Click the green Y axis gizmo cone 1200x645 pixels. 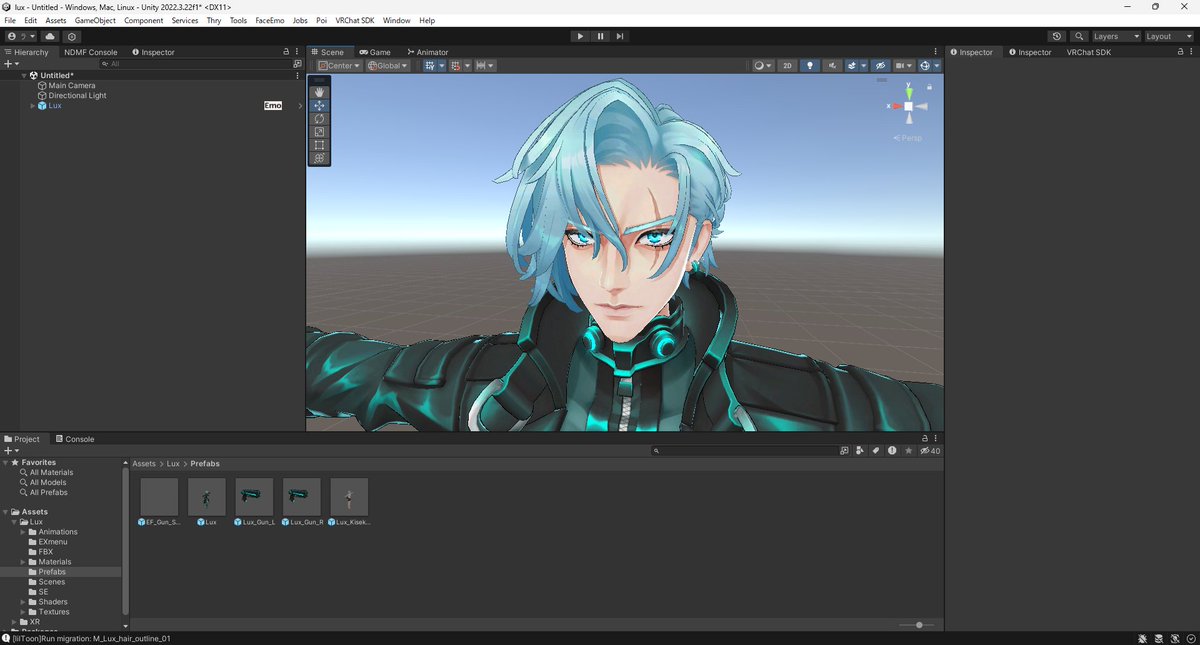[x=908, y=91]
